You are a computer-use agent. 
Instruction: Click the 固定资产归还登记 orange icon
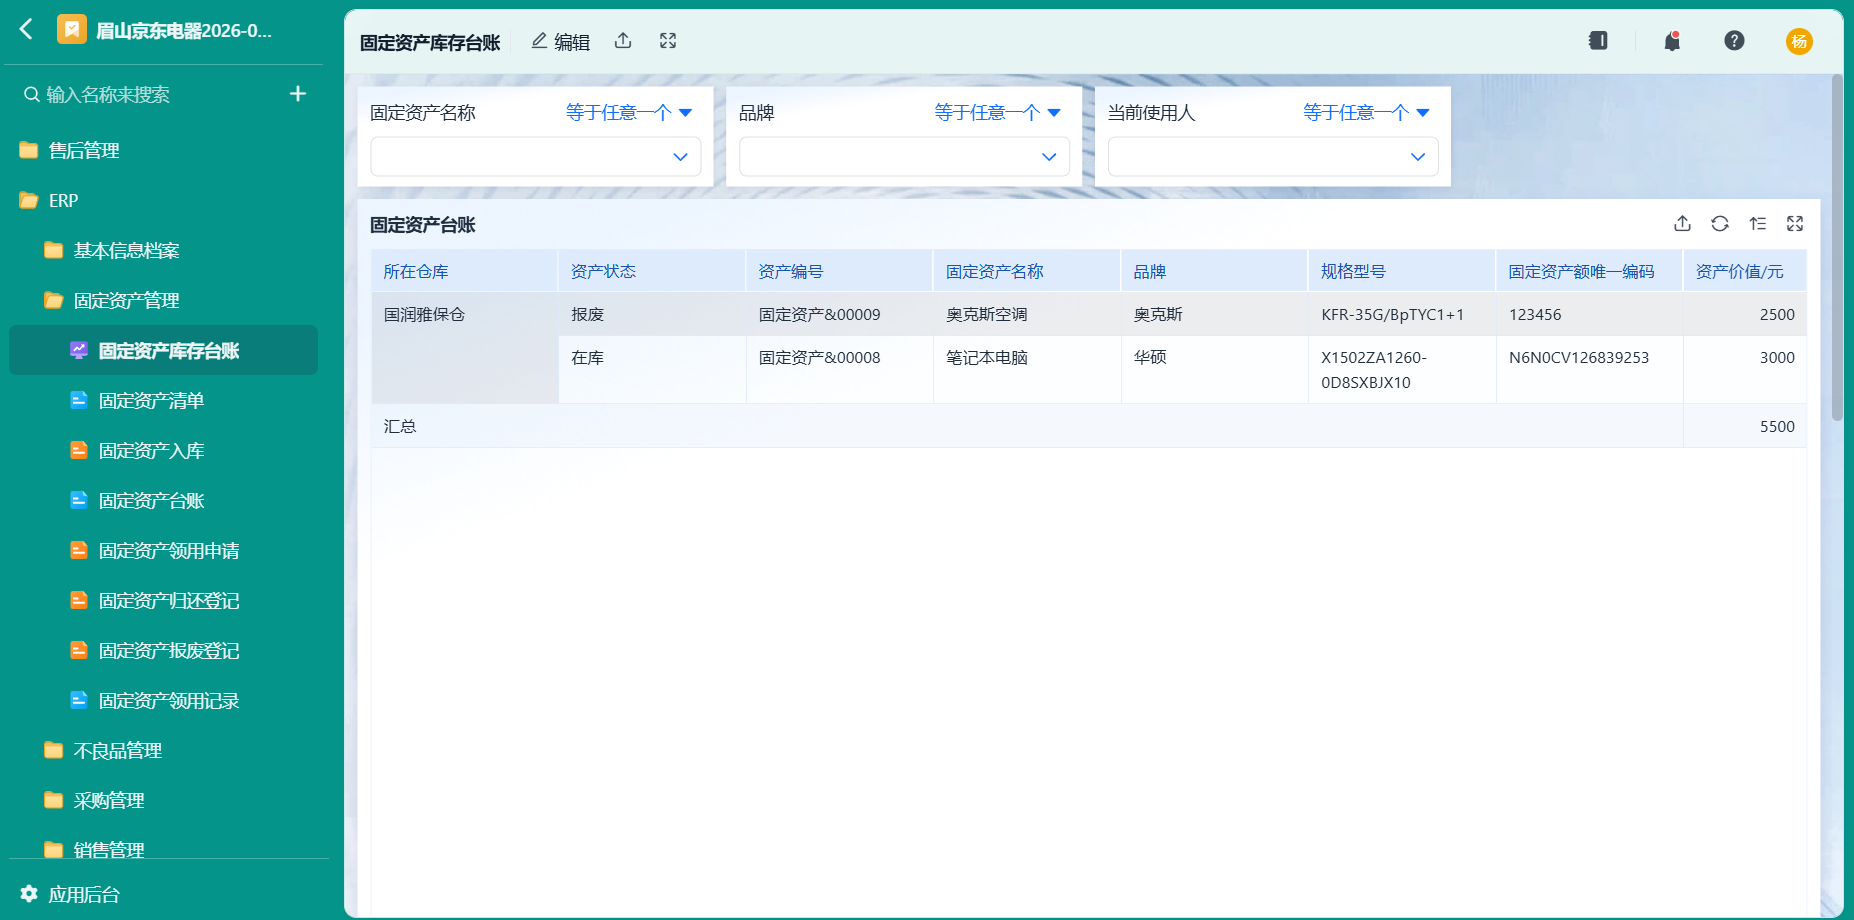79,600
